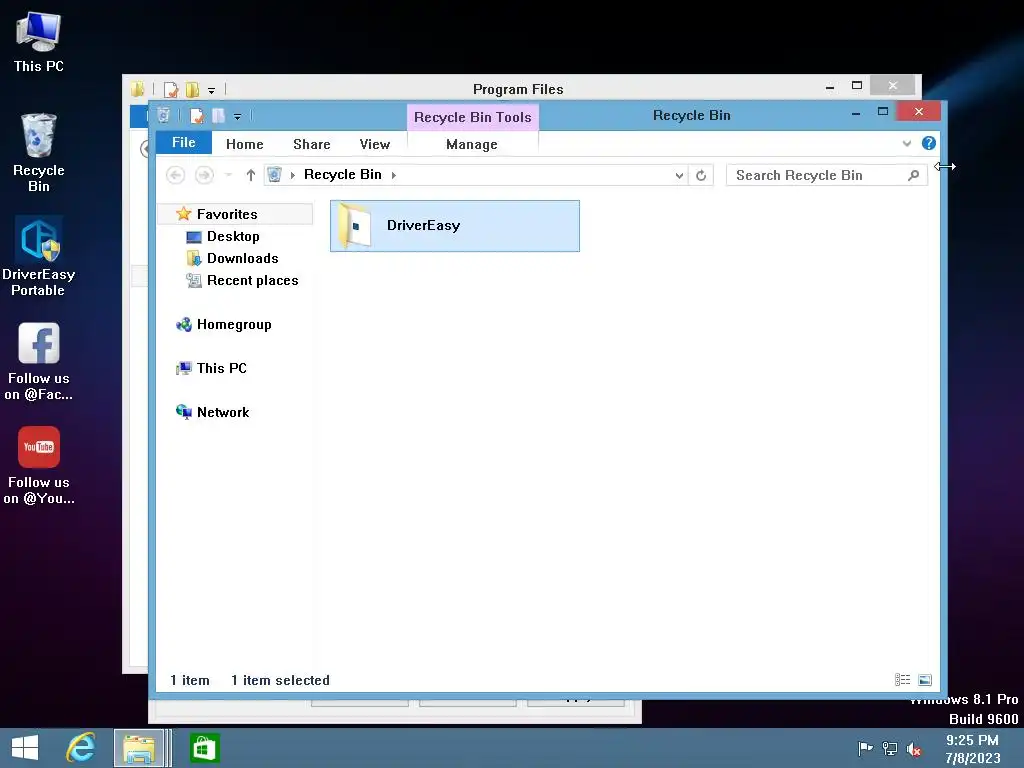This screenshot has width=1024, height=768.
Task: Click Recycle Bin system icon in title bar
Action: point(163,116)
